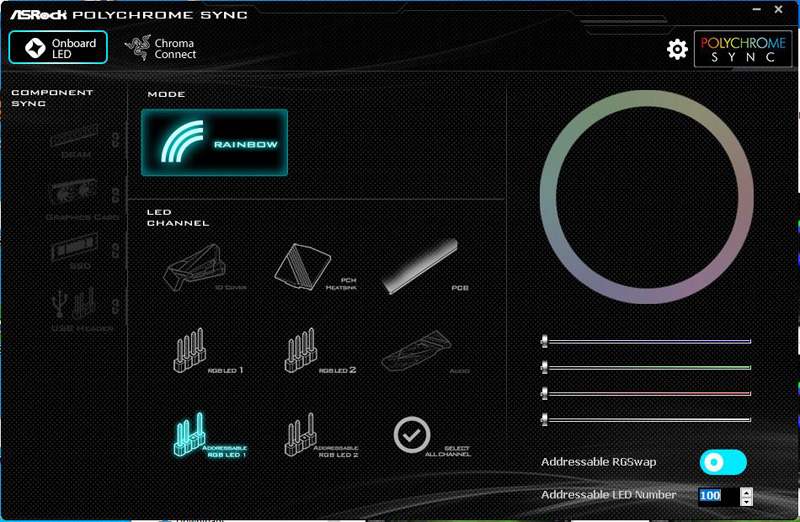Switch to the Onboard LED tab
Image resolution: width=800 pixels, height=522 pixels.
[58, 47]
